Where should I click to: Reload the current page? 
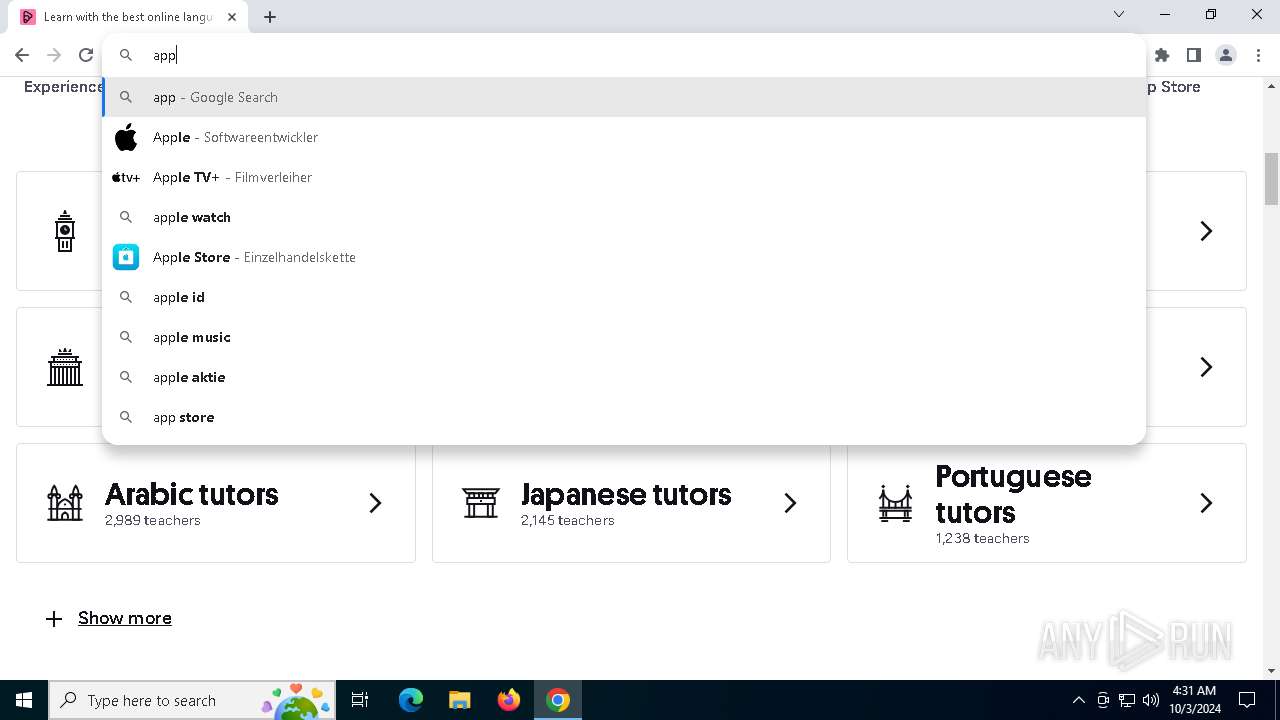(x=86, y=55)
